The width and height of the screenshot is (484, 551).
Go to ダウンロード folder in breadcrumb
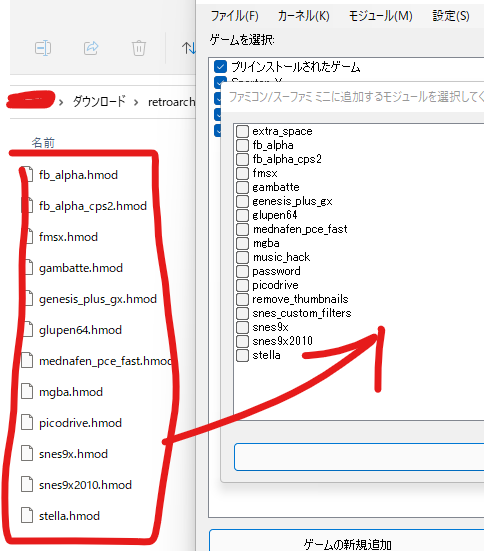tap(99, 102)
